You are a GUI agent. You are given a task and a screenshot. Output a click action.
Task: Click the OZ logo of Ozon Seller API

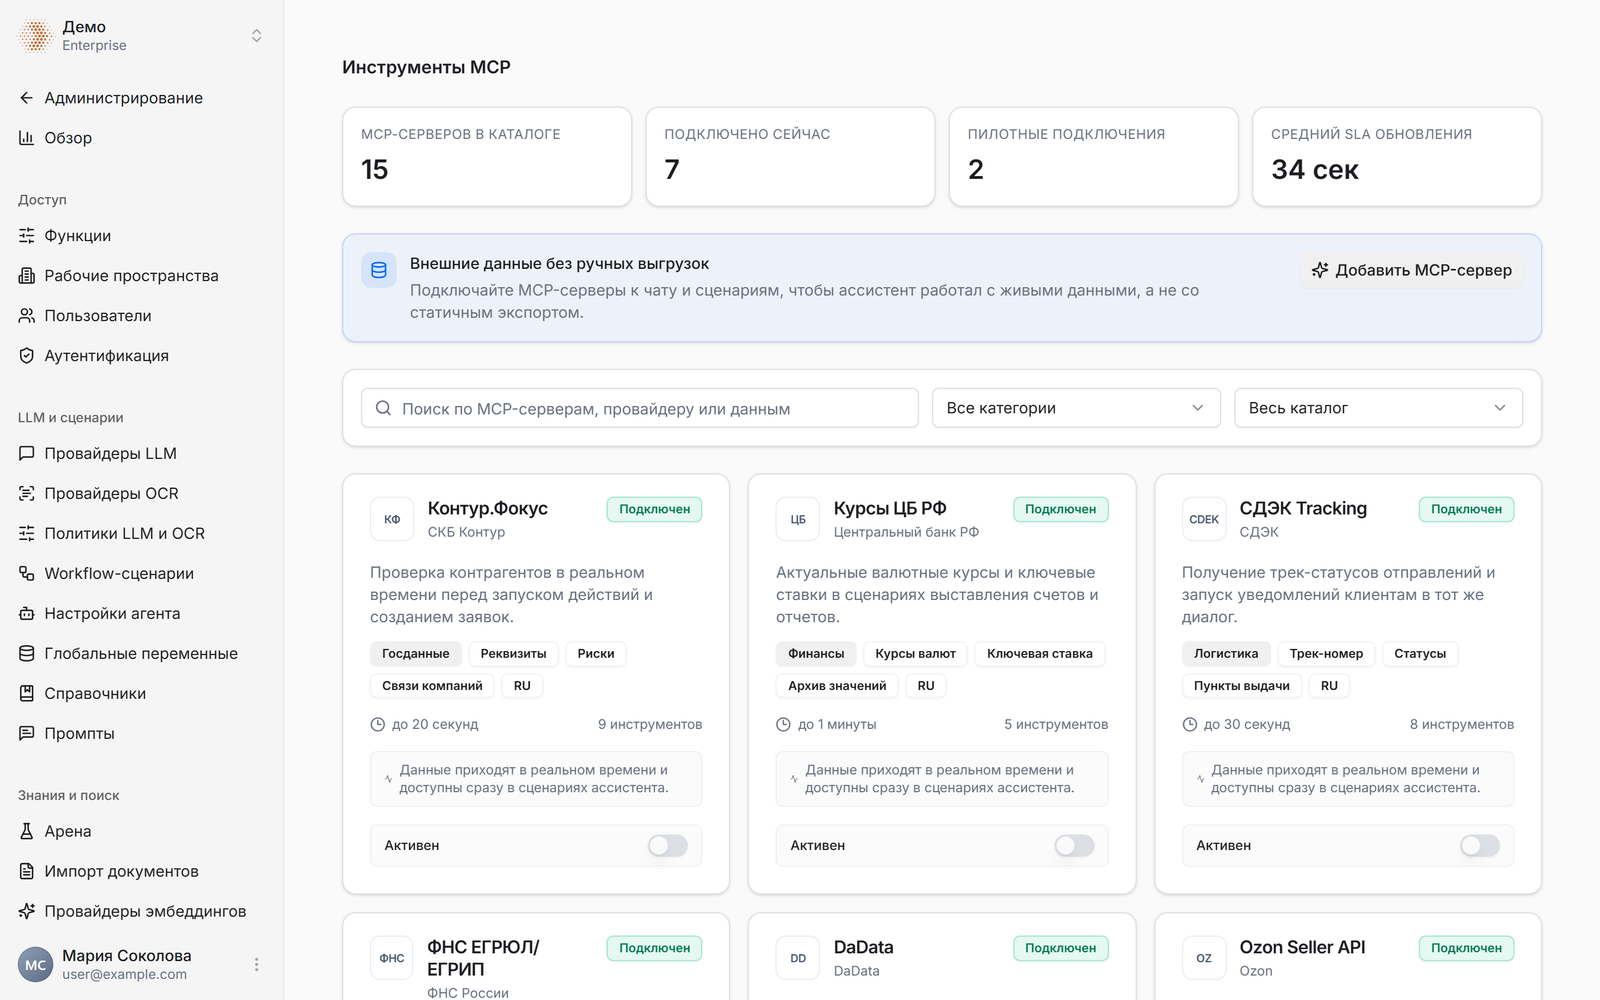click(1204, 958)
